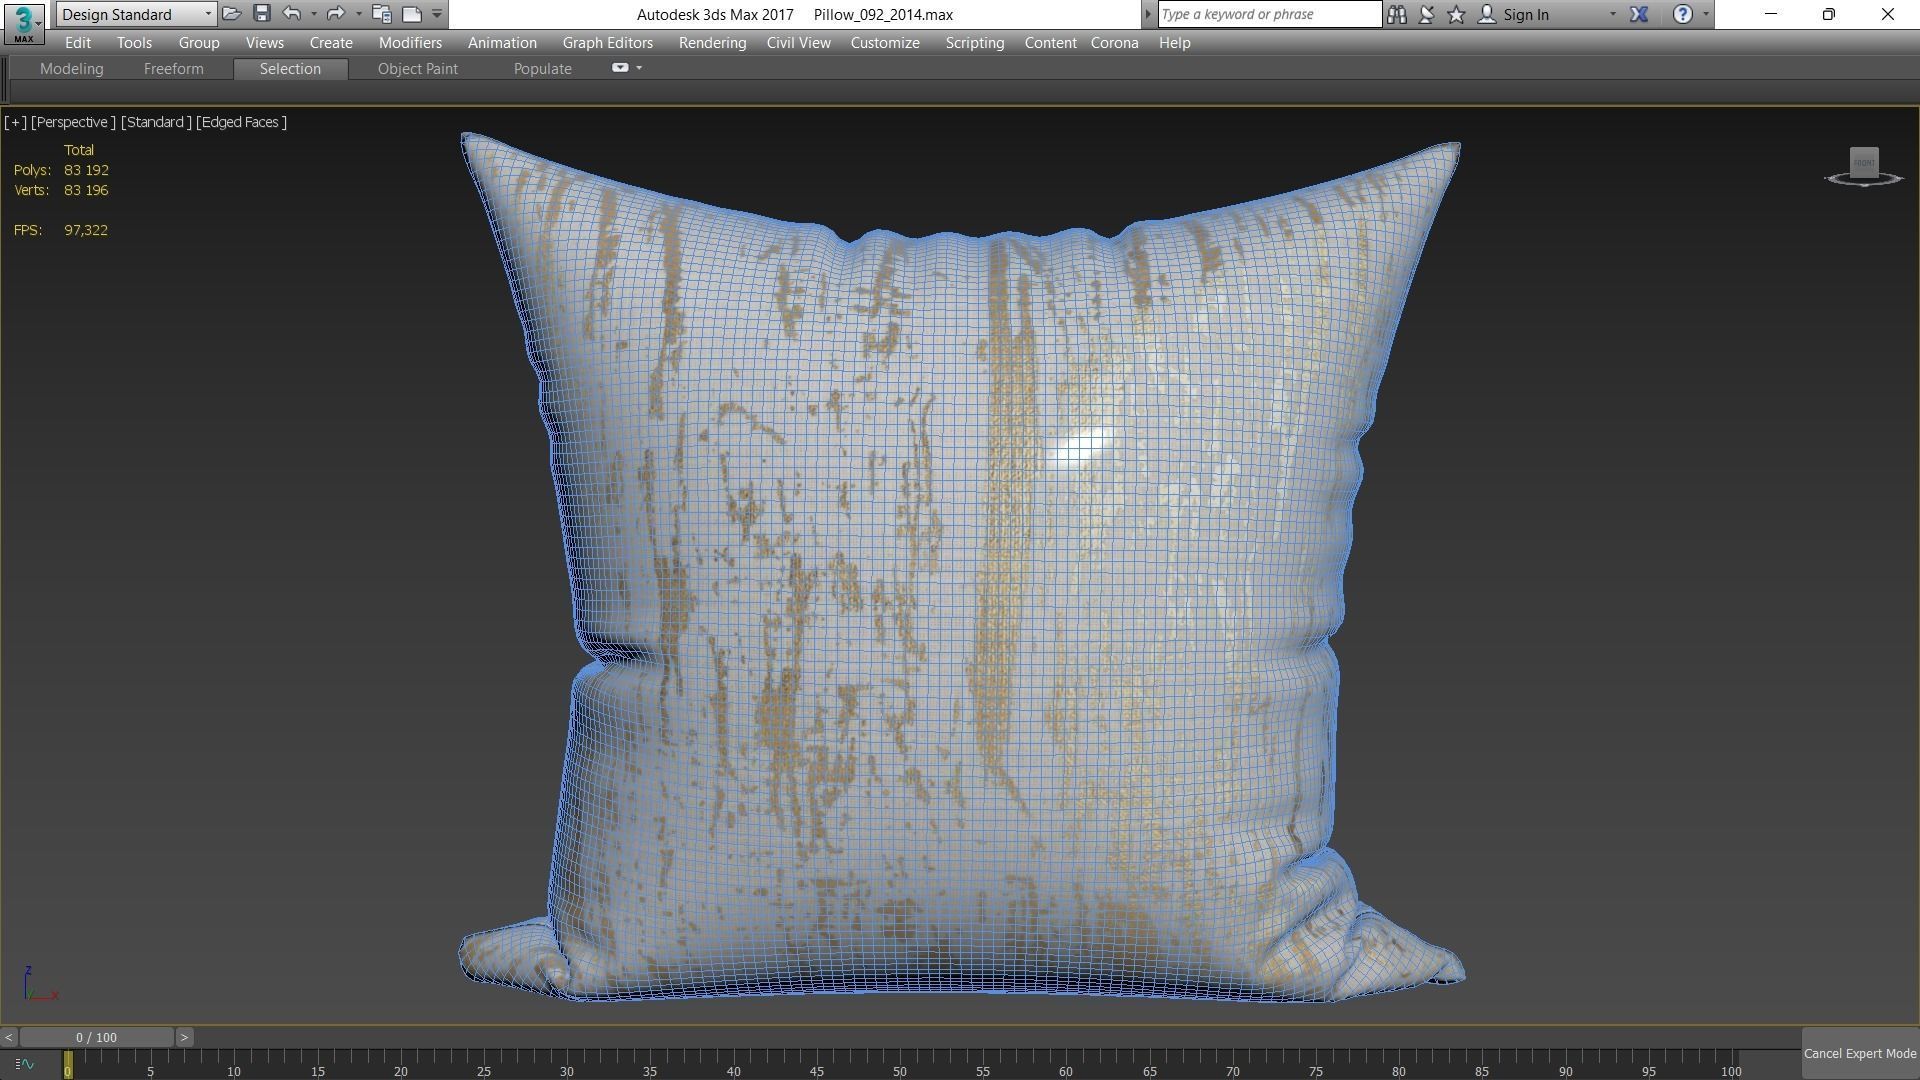Screen dimensions: 1920x1080
Task: Open the Design Standard workspace dropdown
Action: coord(136,14)
